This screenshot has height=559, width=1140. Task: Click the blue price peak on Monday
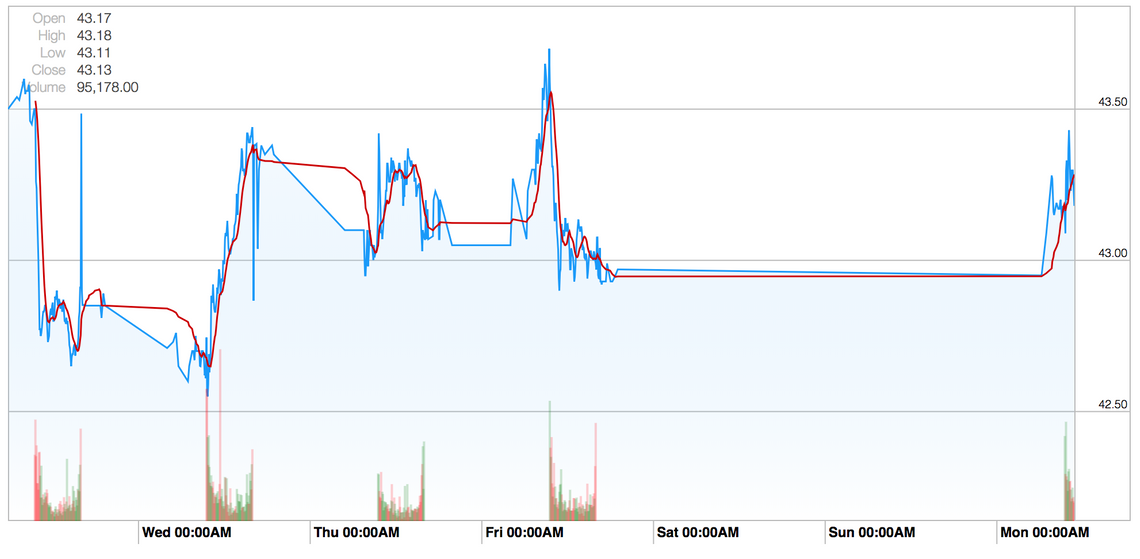click(x=1068, y=131)
